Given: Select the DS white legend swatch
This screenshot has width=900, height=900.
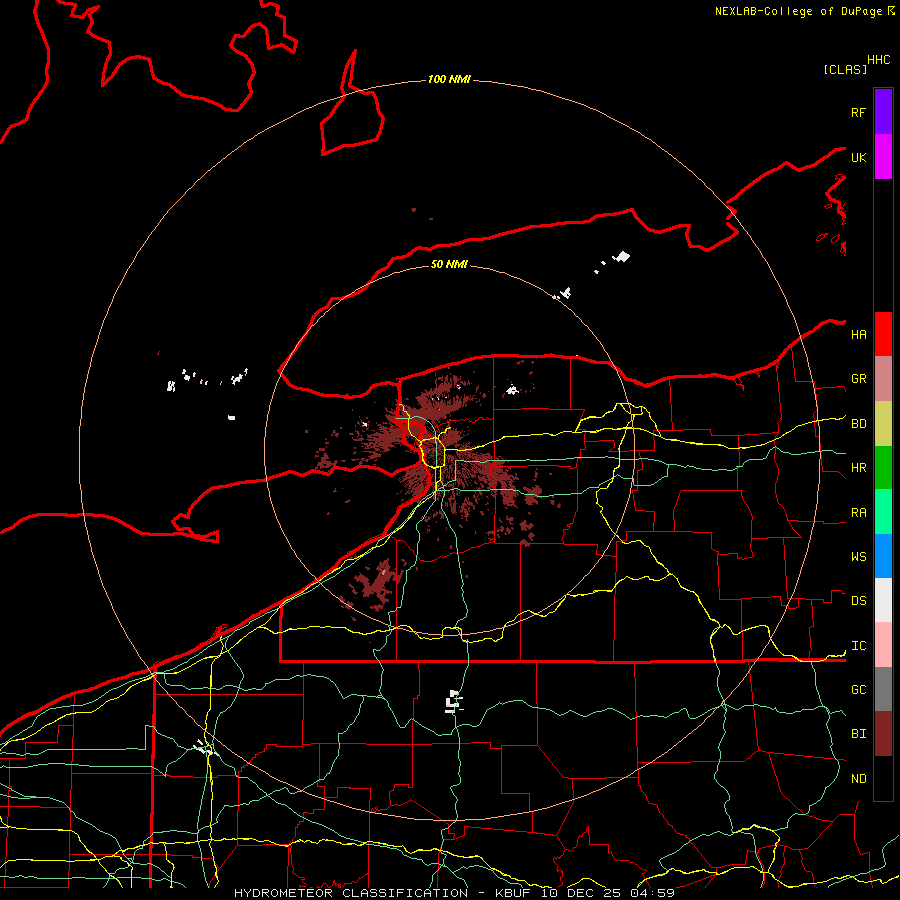Looking at the screenshot, I should [883, 600].
